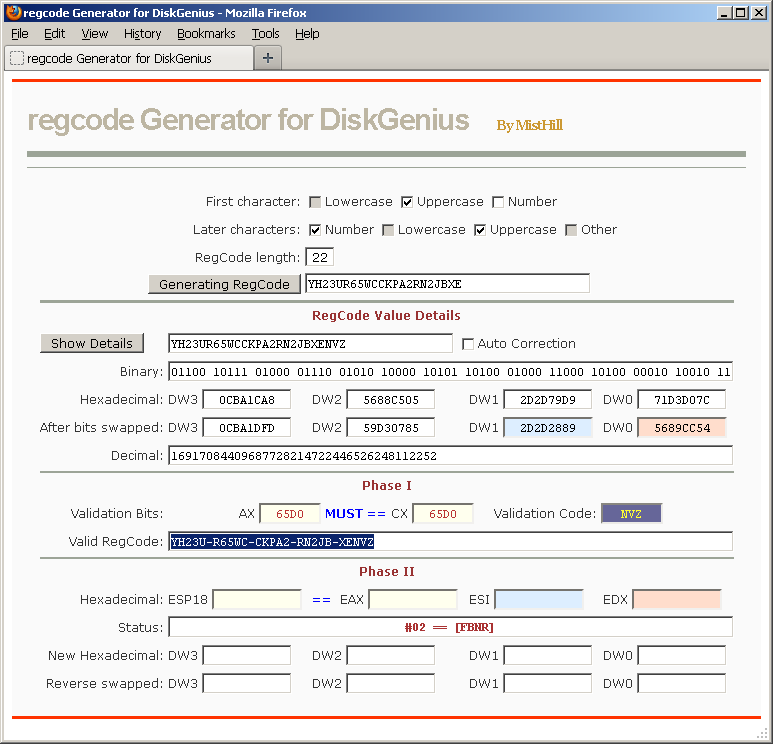Focus the pink EDX field
The width and height of the screenshot is (773, 744).
click(x=677, y=600)
